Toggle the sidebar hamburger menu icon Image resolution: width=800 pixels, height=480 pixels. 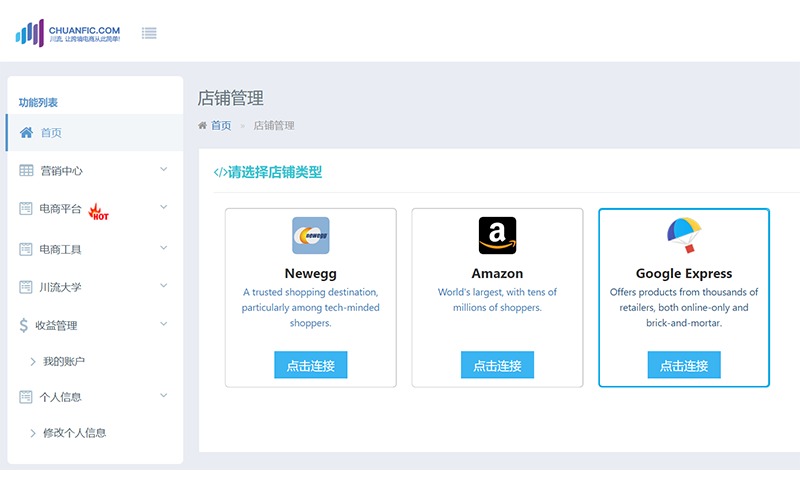[x=149, y=33]
